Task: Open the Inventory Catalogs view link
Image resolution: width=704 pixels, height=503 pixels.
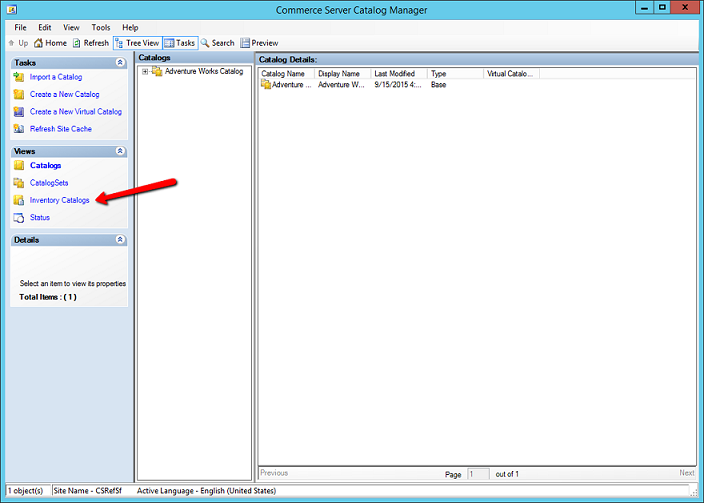Action: click(x=59, y=200)
